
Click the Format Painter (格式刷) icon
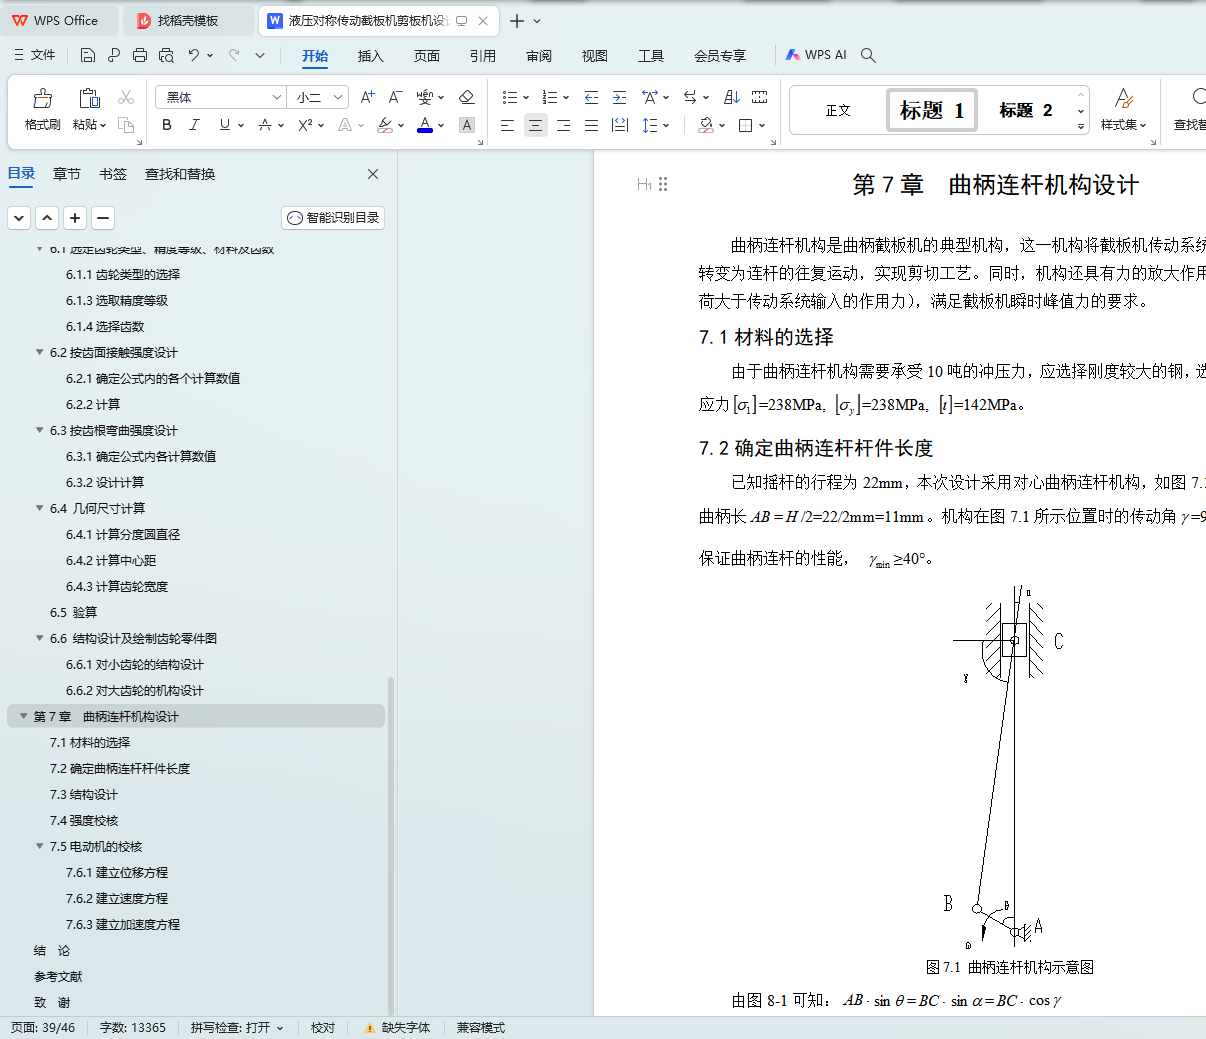coord(42,98)
